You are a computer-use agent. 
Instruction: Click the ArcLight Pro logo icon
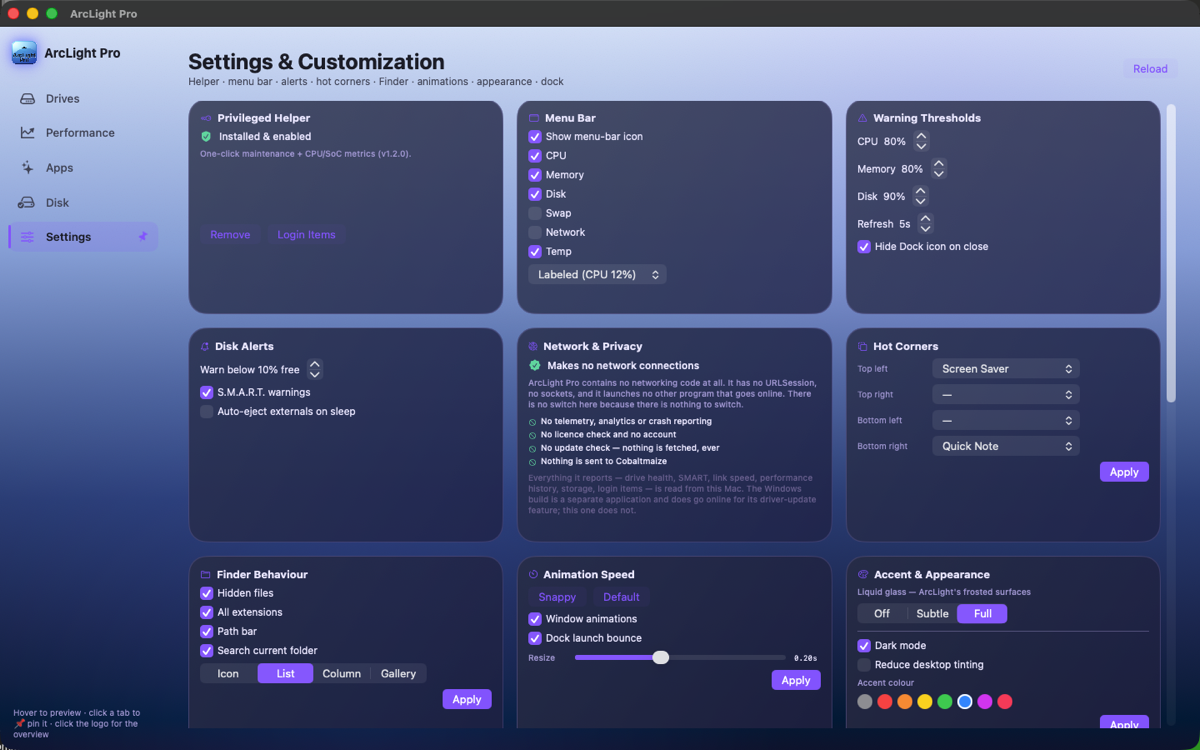click(x=24, y=53)
